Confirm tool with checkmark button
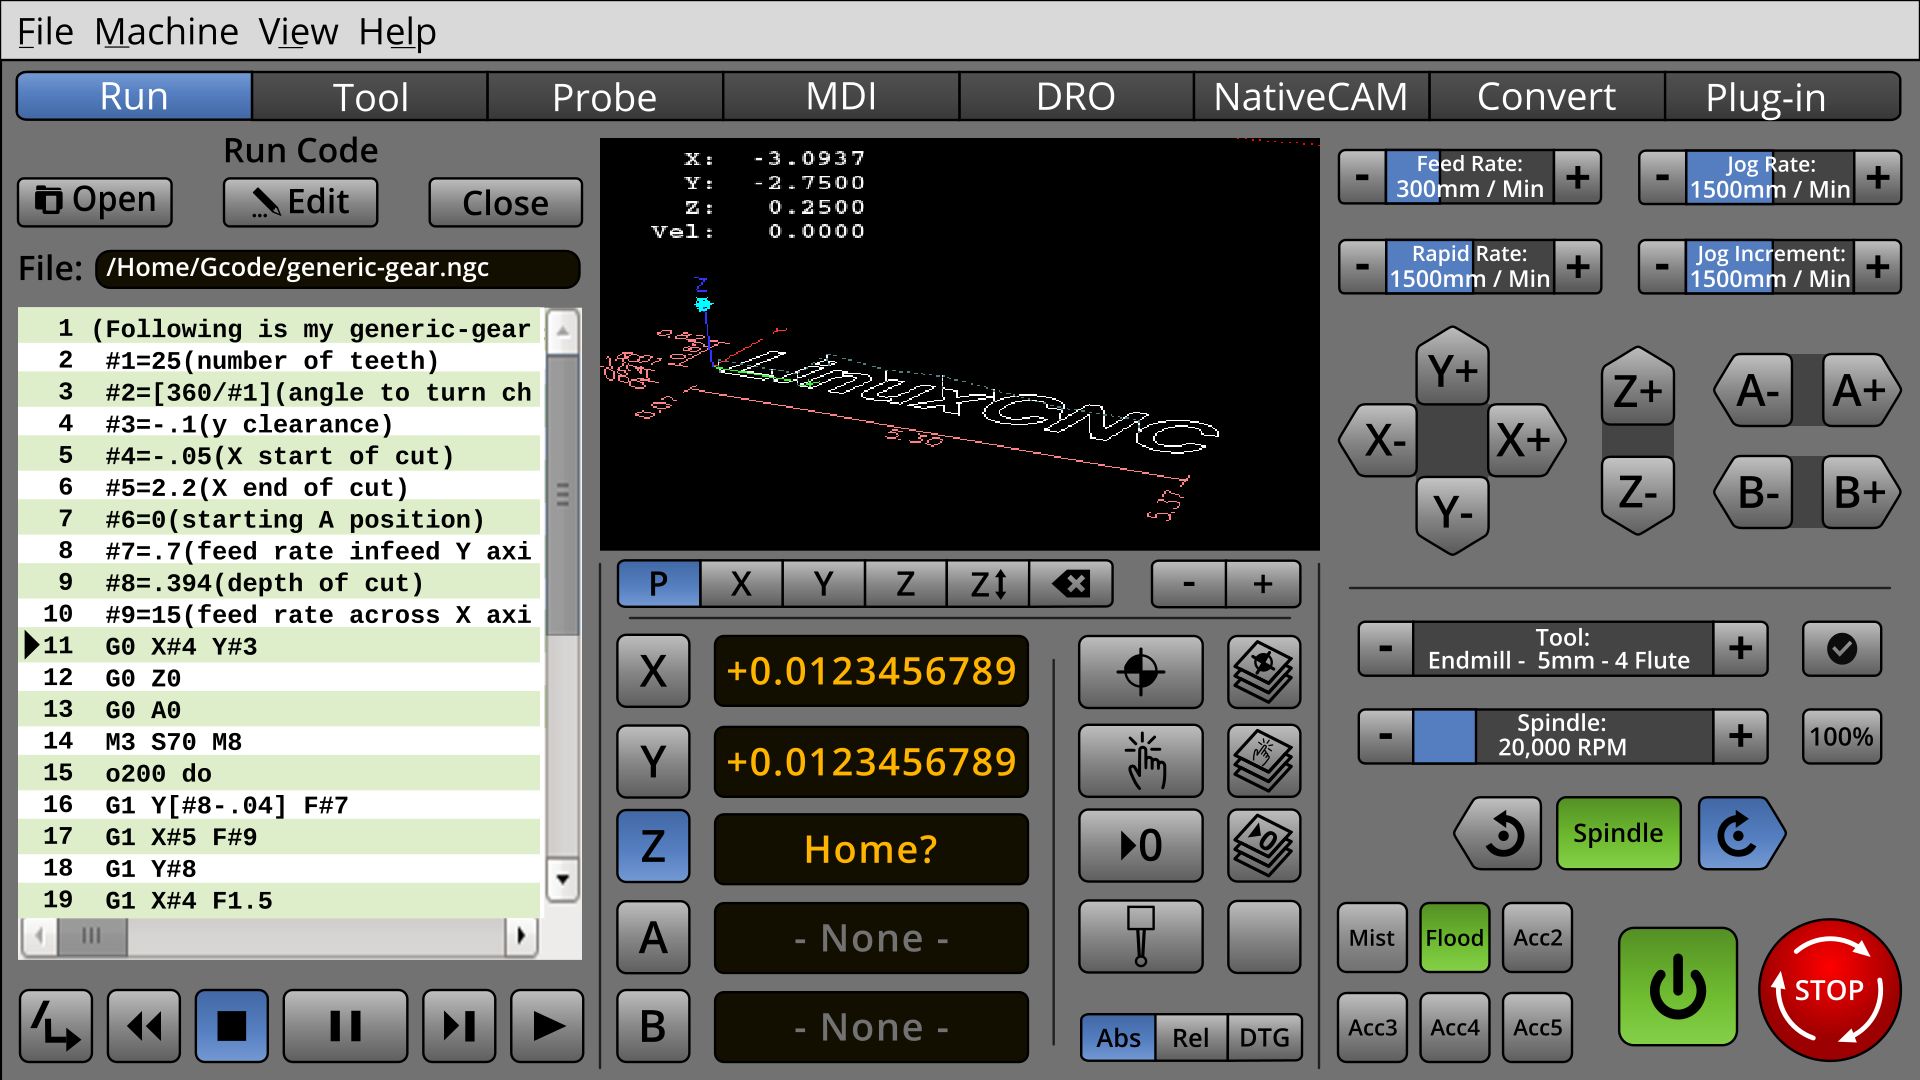This screenshot has width=1920, height=1080. pyautogui.click(x=1841, y=649)
